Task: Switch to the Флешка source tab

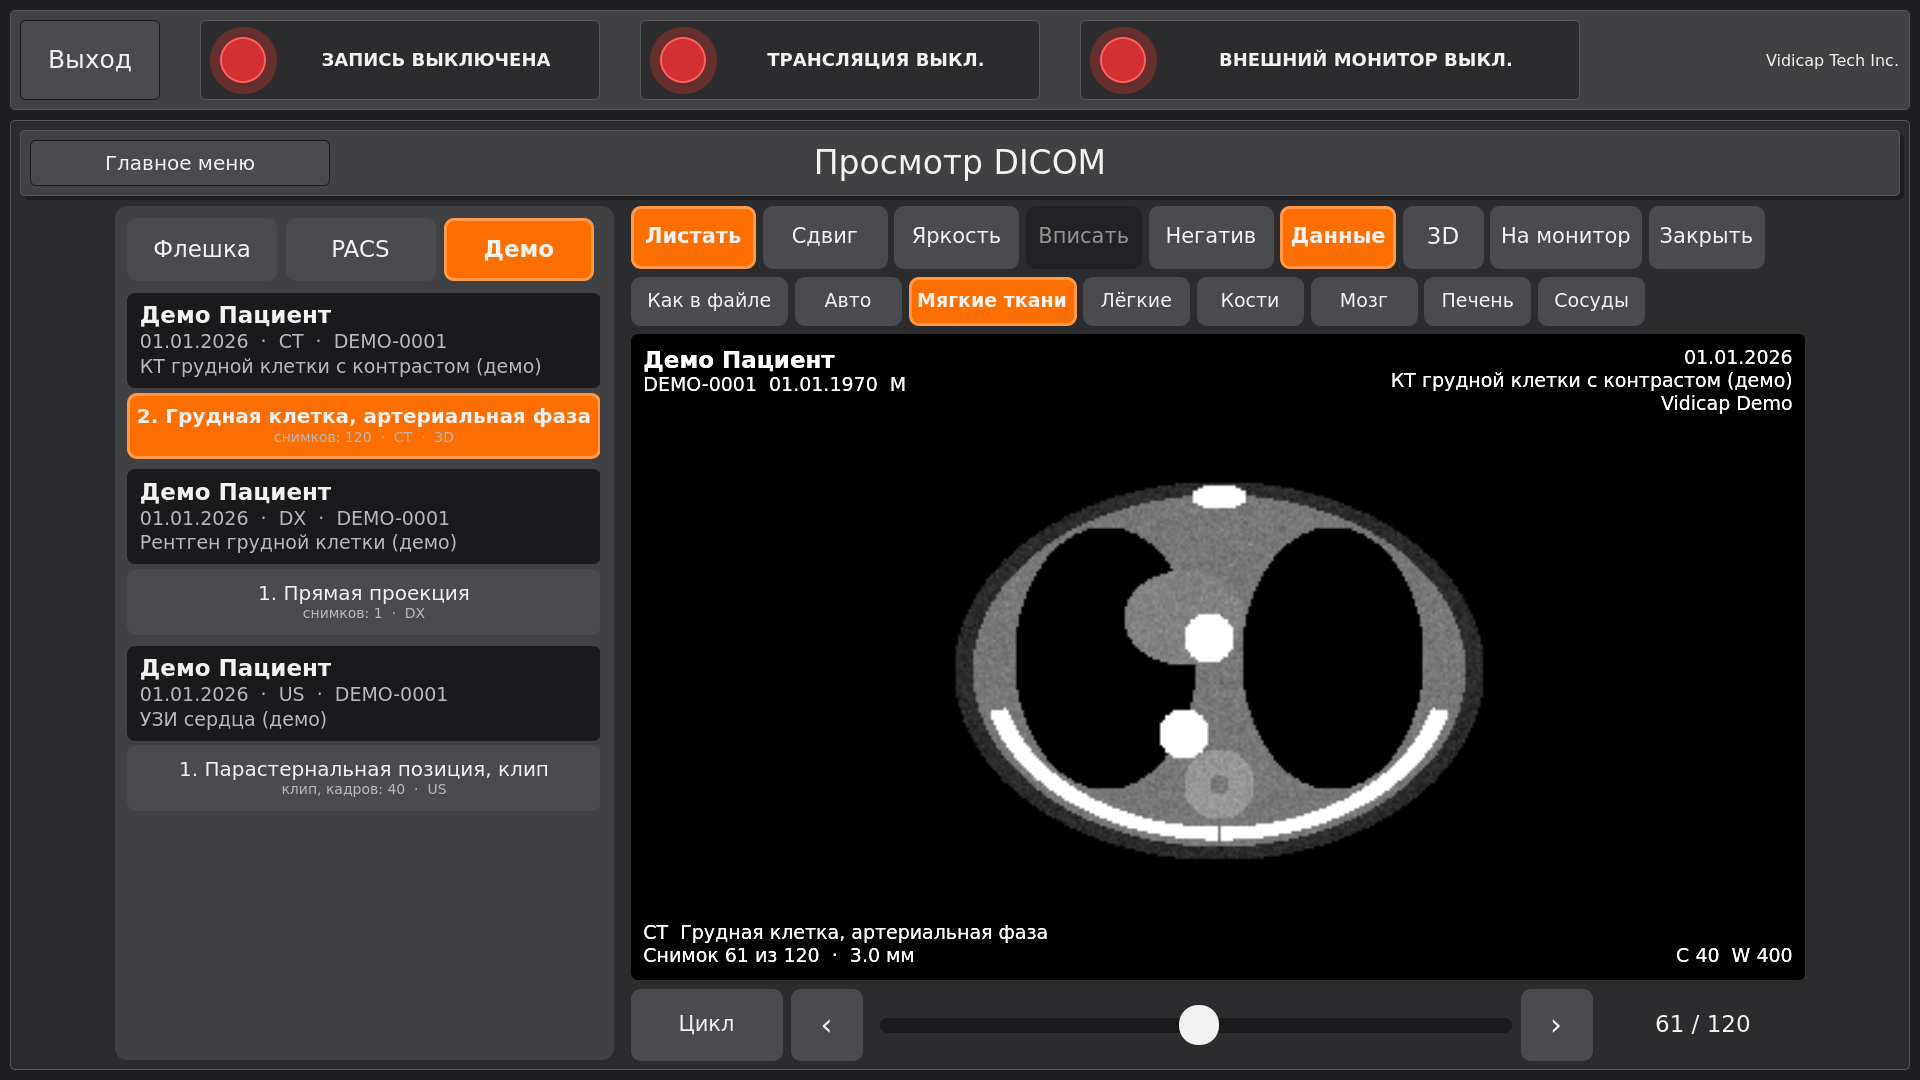Action: [x=202, y=249]
